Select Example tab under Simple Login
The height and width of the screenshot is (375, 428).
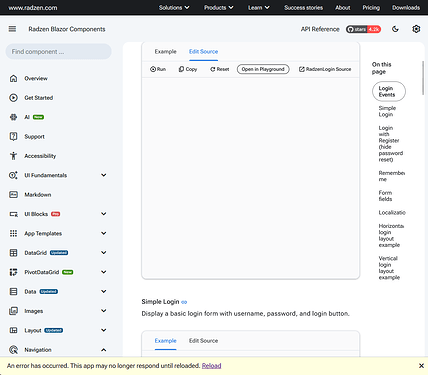click(165, 341)
